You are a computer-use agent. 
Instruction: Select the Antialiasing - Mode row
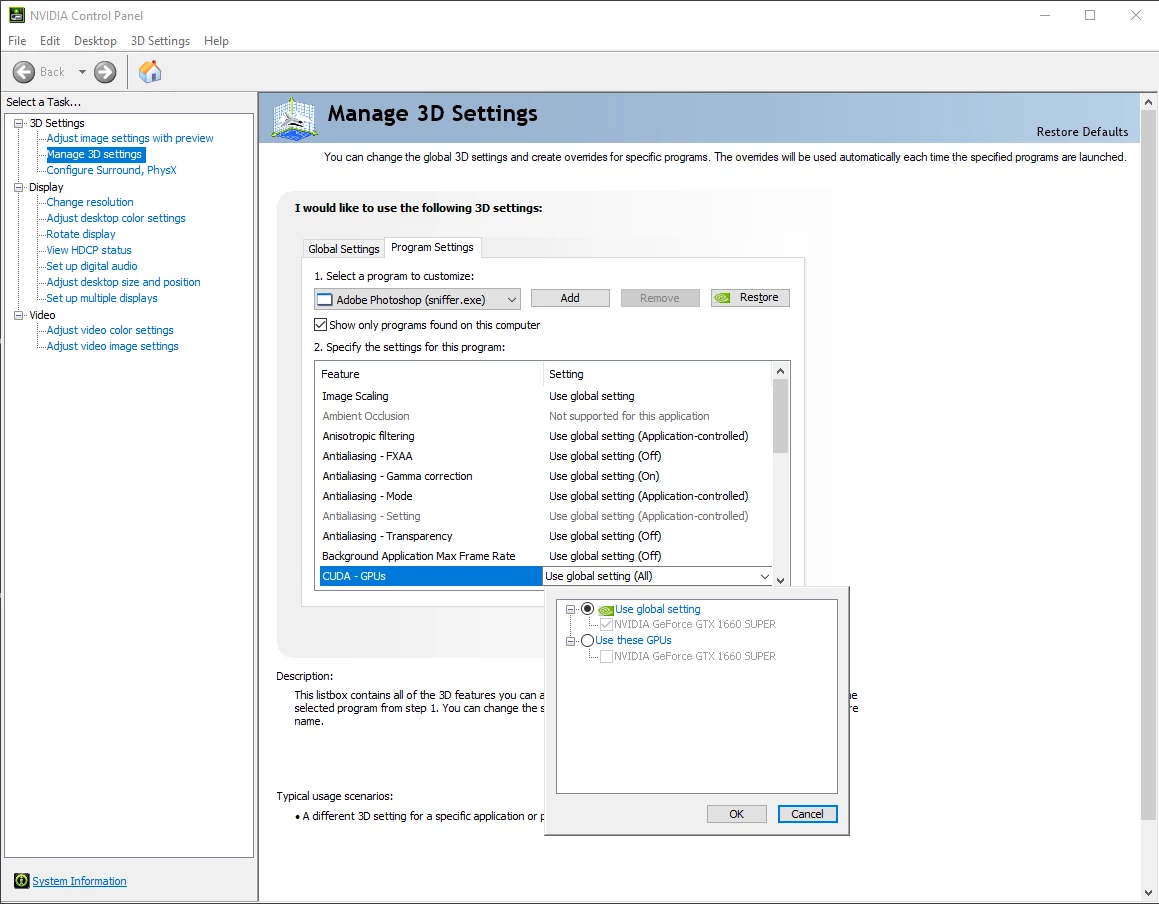(x=545, y=496)
